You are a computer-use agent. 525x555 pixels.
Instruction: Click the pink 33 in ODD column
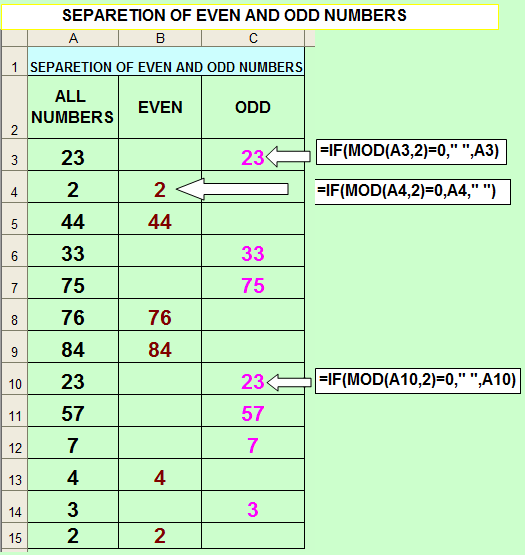pyautogui.click(x=253, y=254)
